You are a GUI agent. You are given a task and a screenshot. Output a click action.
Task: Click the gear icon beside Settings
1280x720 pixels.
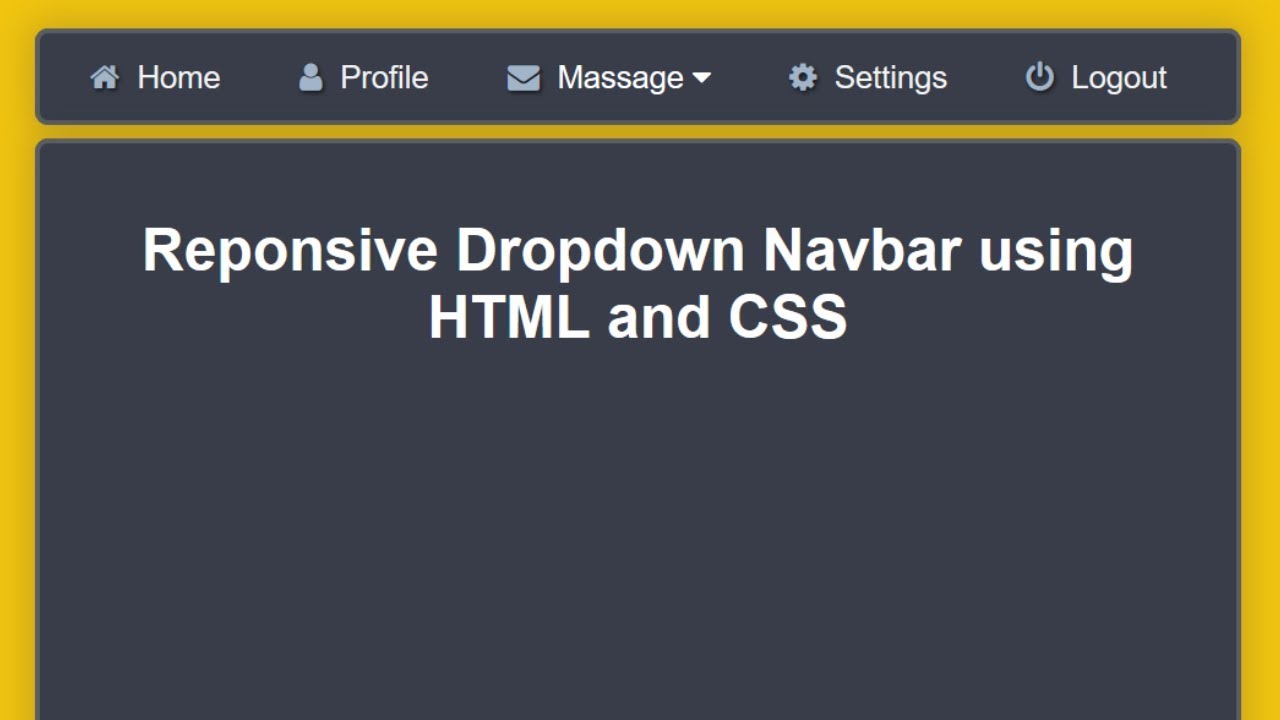tap(803, 77)
